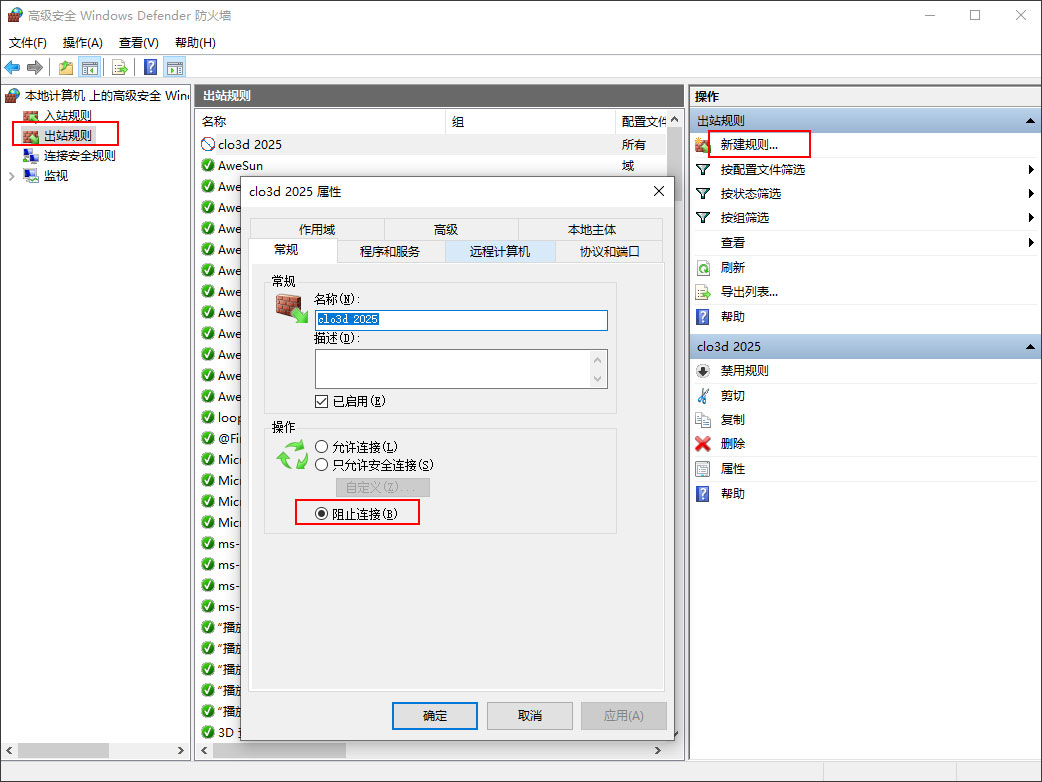Screen dimensions: 1042x782
Task: Open the 按配置文件筛选 submenu arrow
Action: coord(1031,170)
